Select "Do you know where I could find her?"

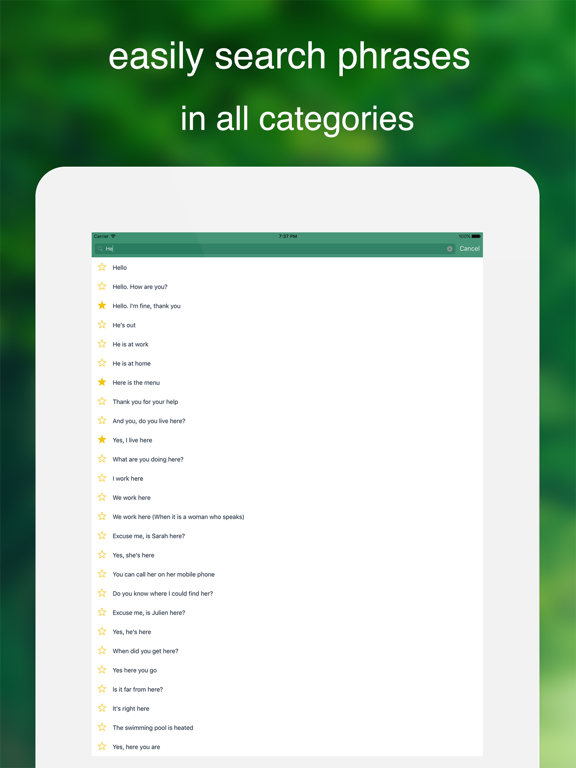(x=287, y=593)
